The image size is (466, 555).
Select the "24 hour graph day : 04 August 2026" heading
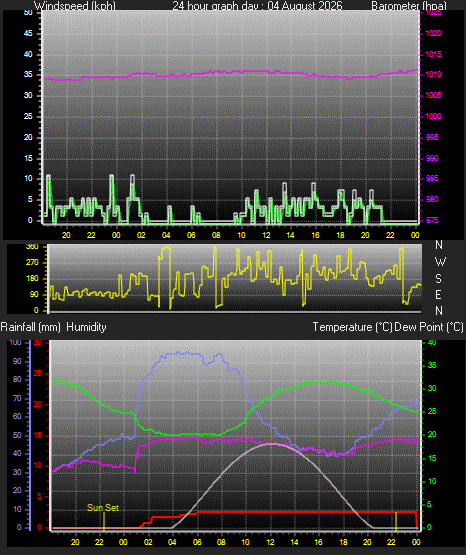tap(257, 6)
